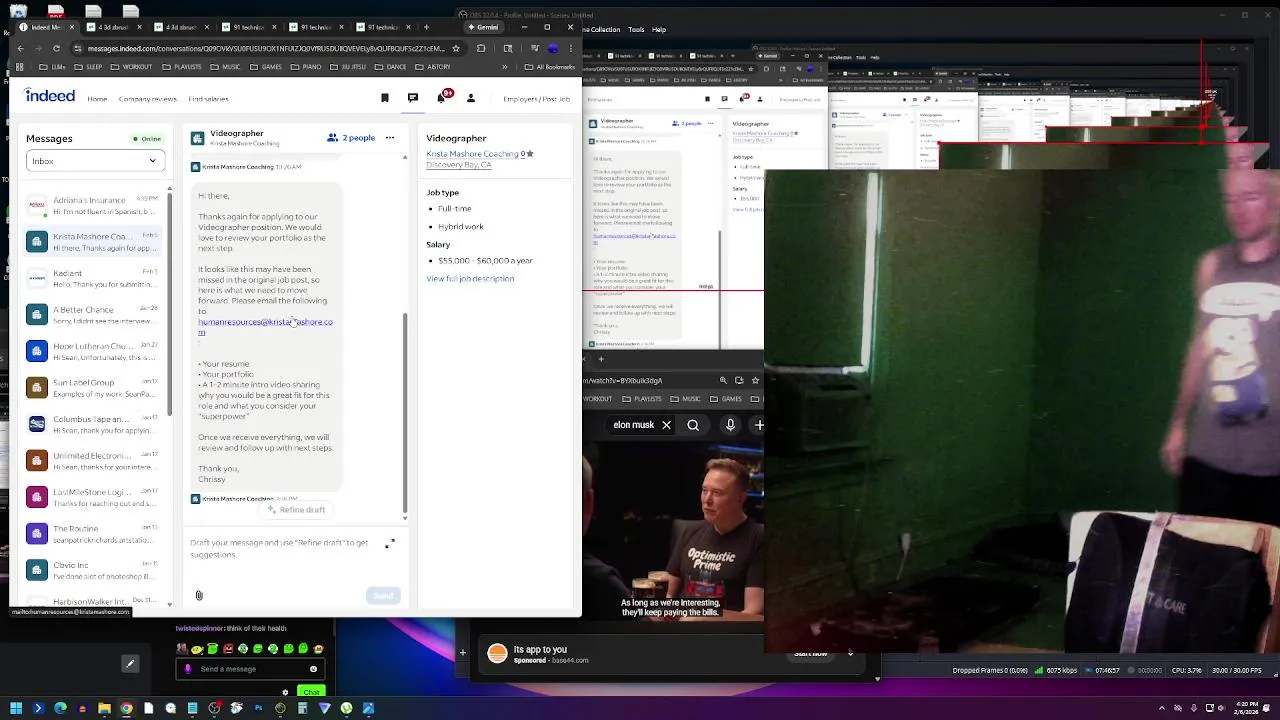Image resolution: width=1280 pixels, height=720 pixels.
Task: Open Find salaries link
Action: [x=209, y=99]
